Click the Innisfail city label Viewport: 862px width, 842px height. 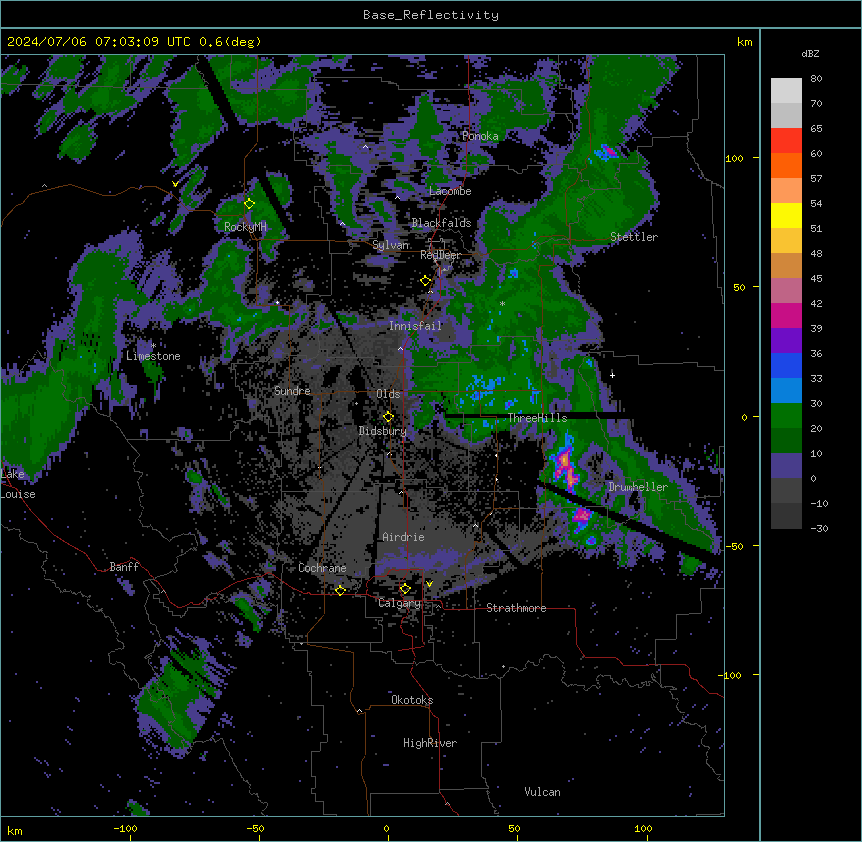click(415, 326)
